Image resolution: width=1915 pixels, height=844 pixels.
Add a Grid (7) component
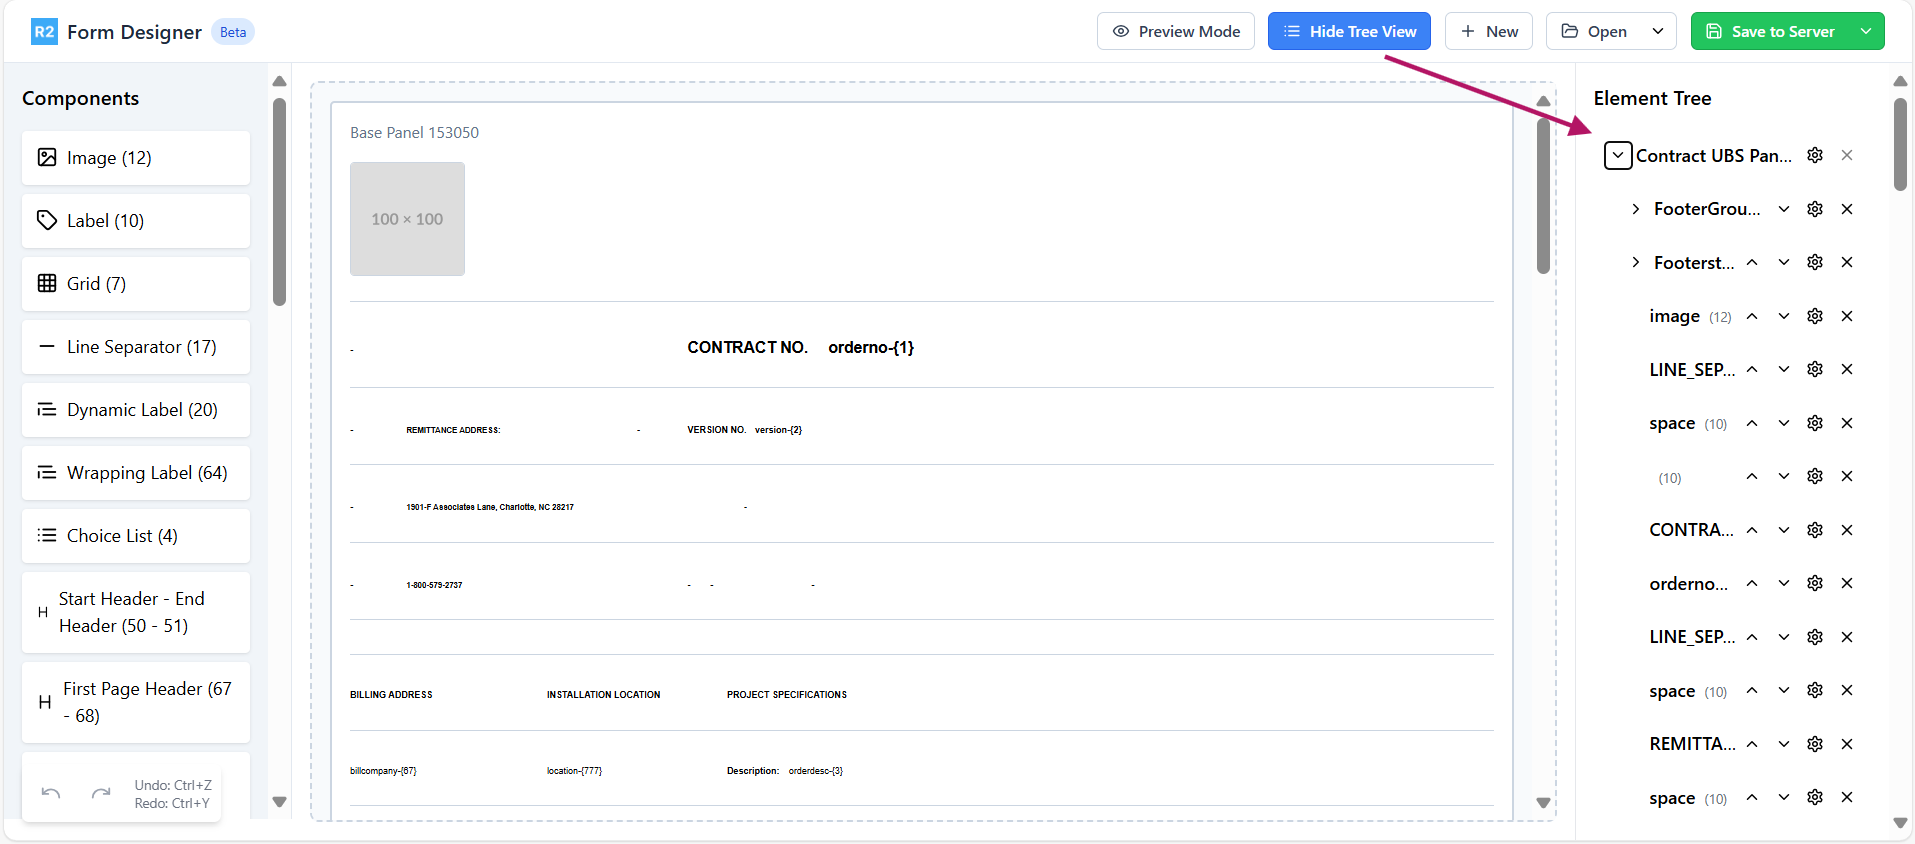click(x=136, y=284)
